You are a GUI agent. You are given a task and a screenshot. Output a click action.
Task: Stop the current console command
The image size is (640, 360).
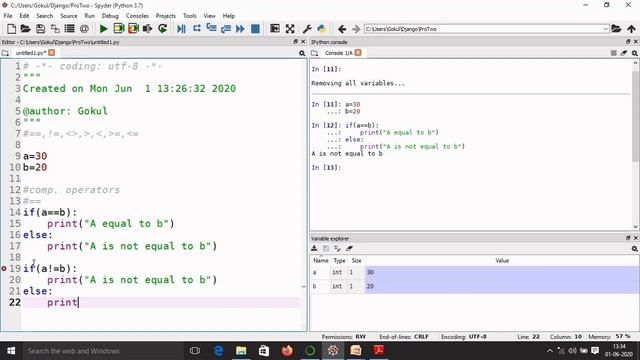click(x=613, y=53)
